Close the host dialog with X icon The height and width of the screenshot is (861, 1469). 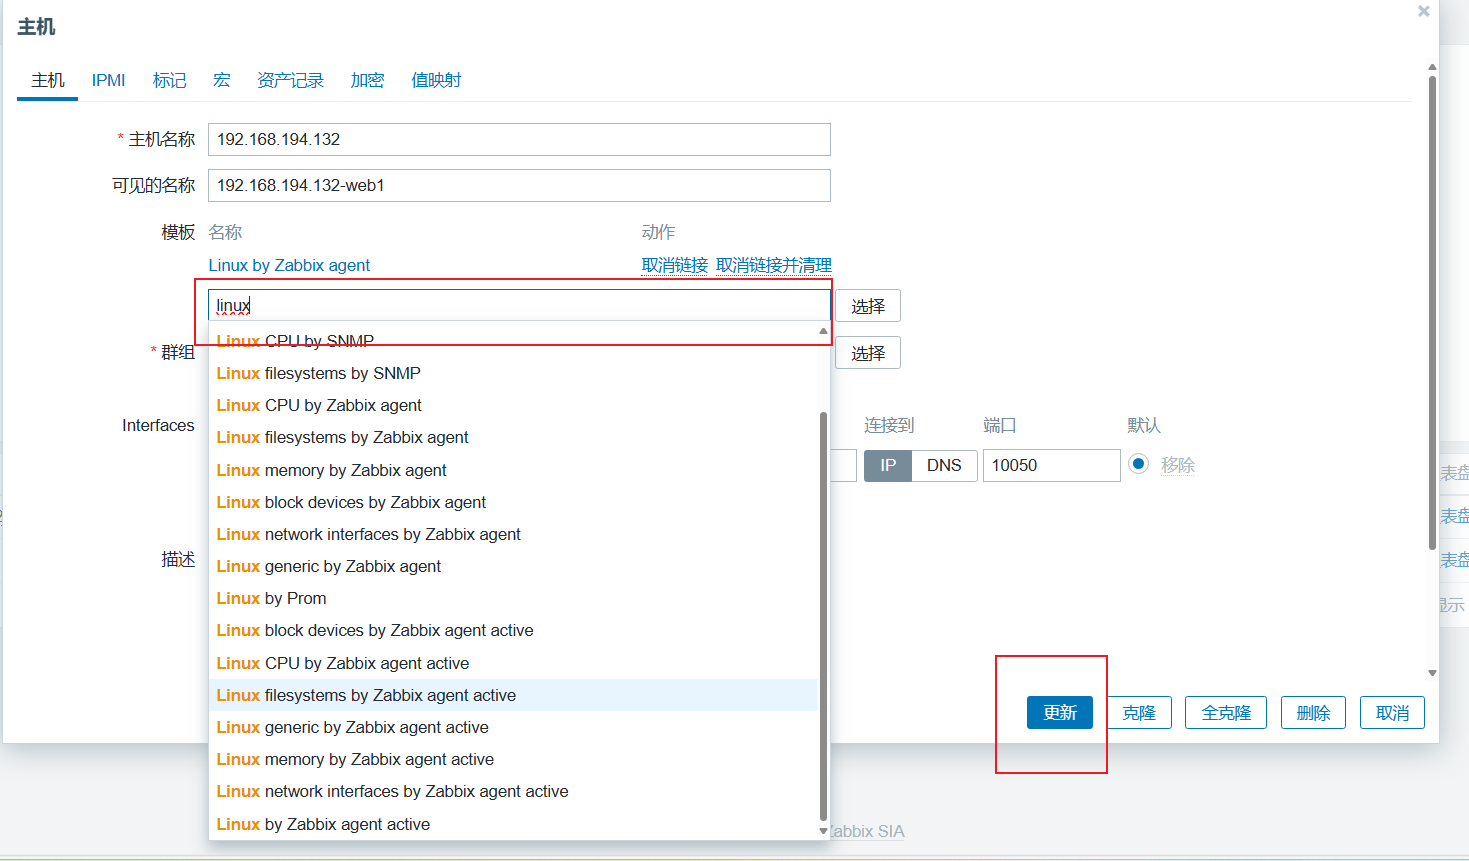pyautogui.click(x=1424, y=11)
